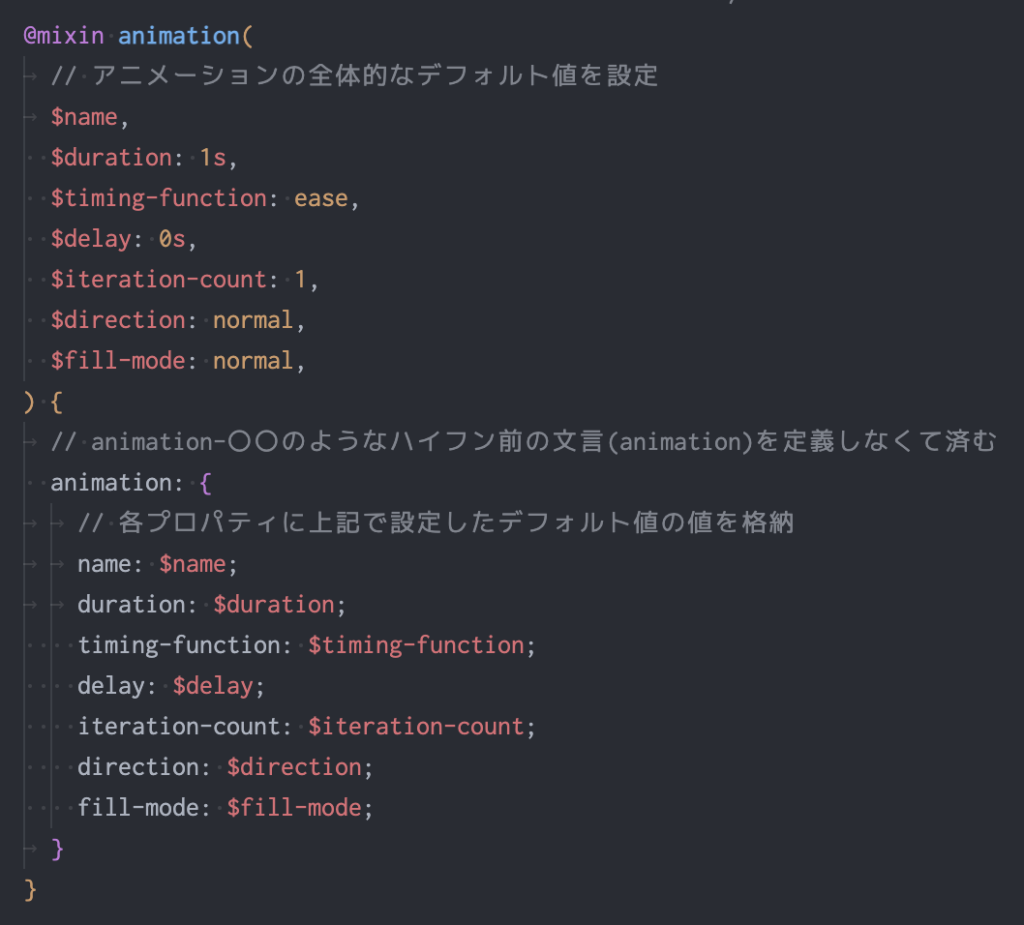This screenshot has height=925, width=1024.
Task: Click the $delay value in delay property
Action: 213,686
